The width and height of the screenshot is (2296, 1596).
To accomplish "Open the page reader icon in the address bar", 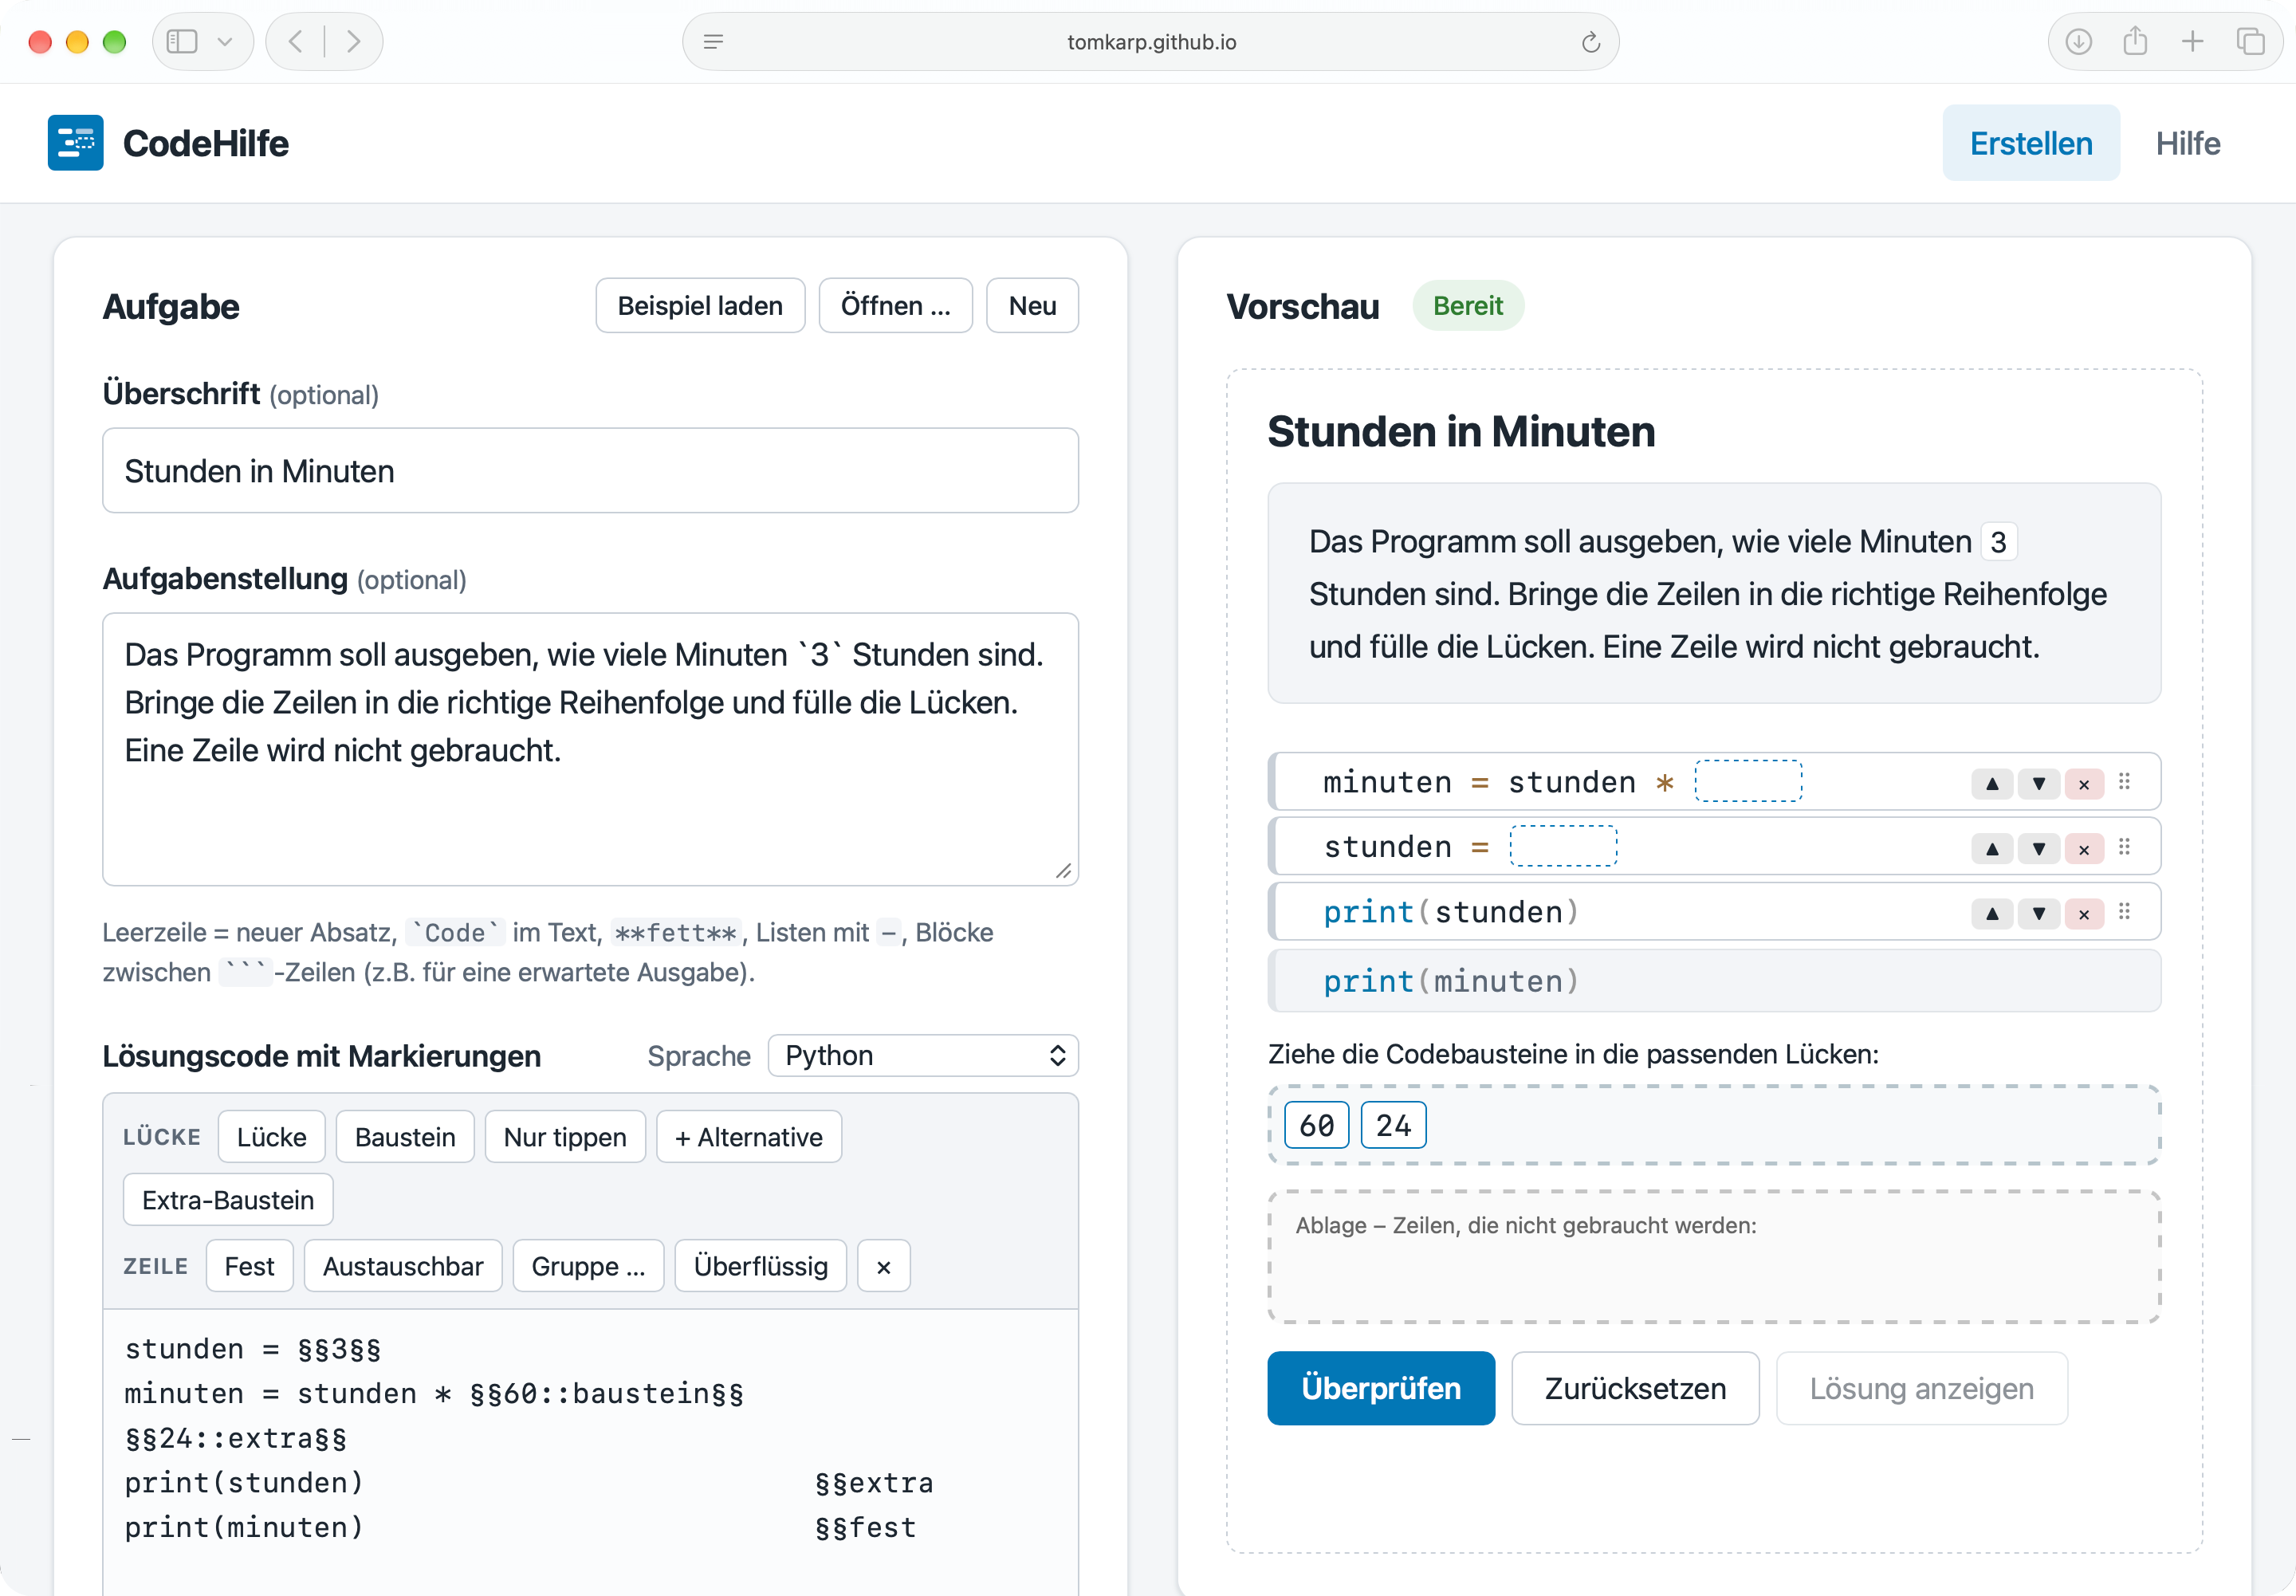I will [x=713, y=42].
